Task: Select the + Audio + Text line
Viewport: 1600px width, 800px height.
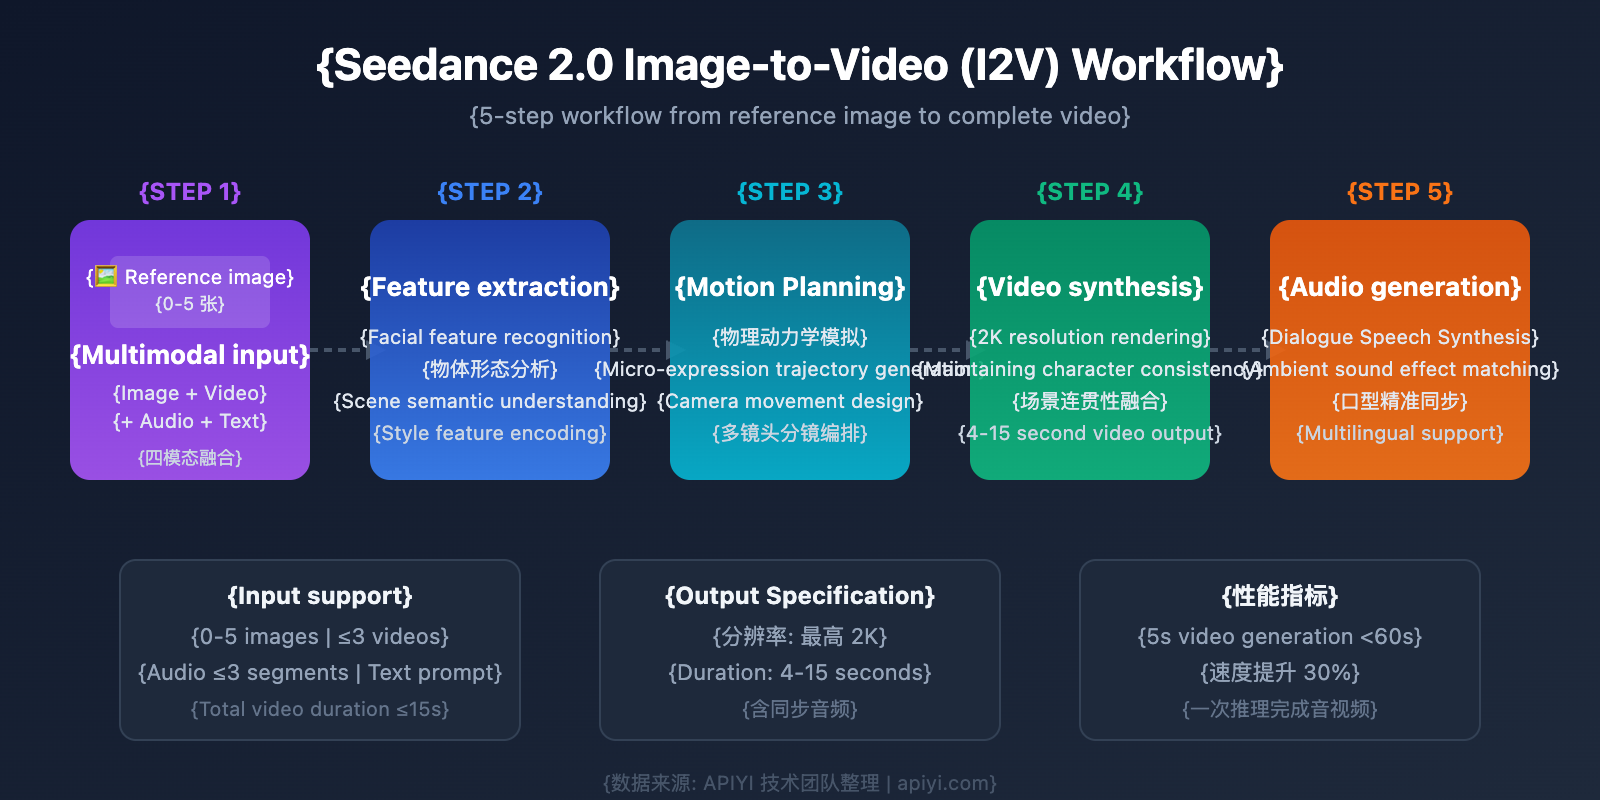Action: [190, 421]
